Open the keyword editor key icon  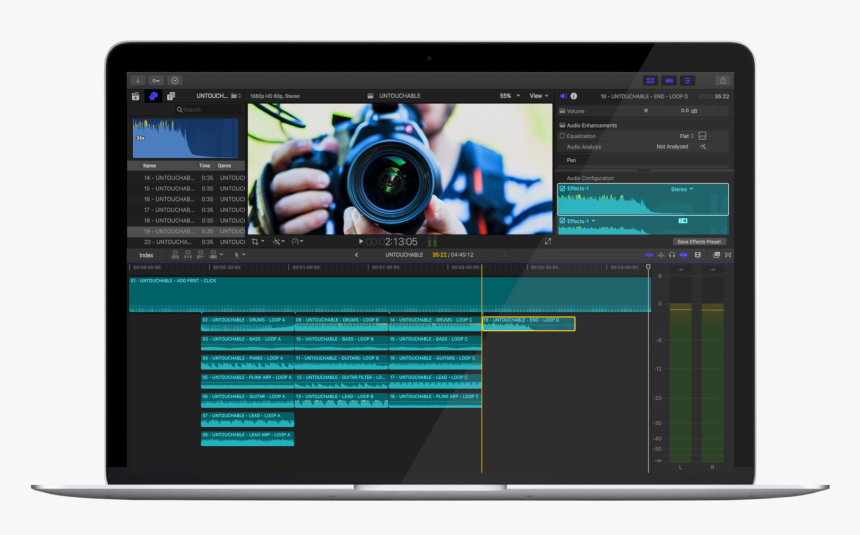pyautogui.click(x=156, y=81)
